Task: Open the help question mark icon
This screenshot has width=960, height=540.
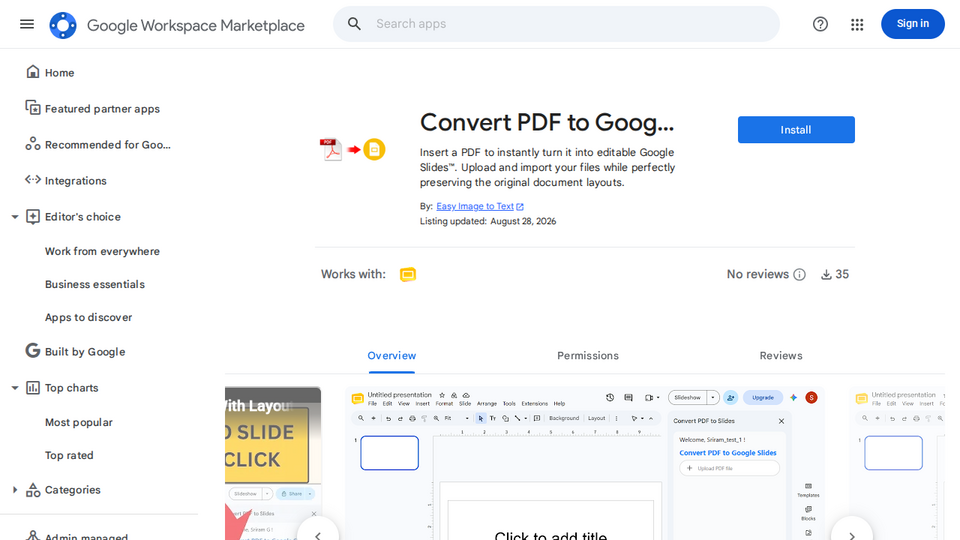Action: click(x=820, y=24)
